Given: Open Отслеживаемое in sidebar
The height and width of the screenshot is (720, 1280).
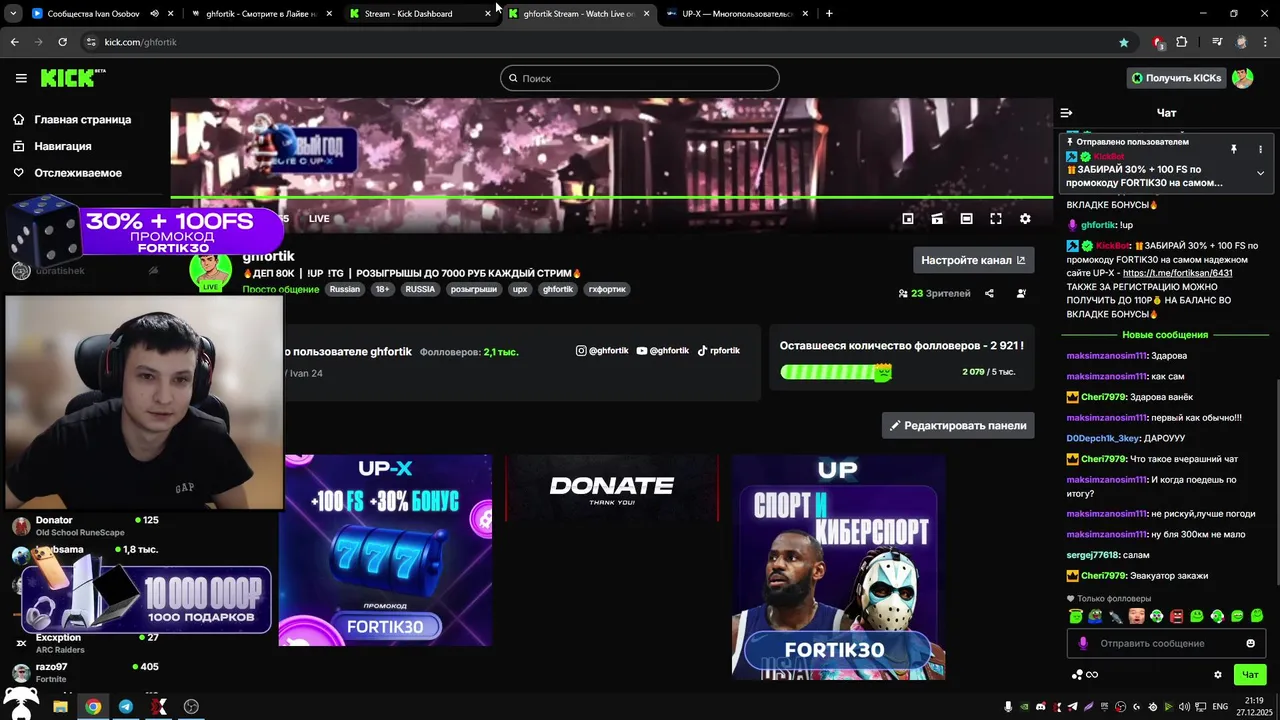Looking at the screenshot, I should 67,173.
